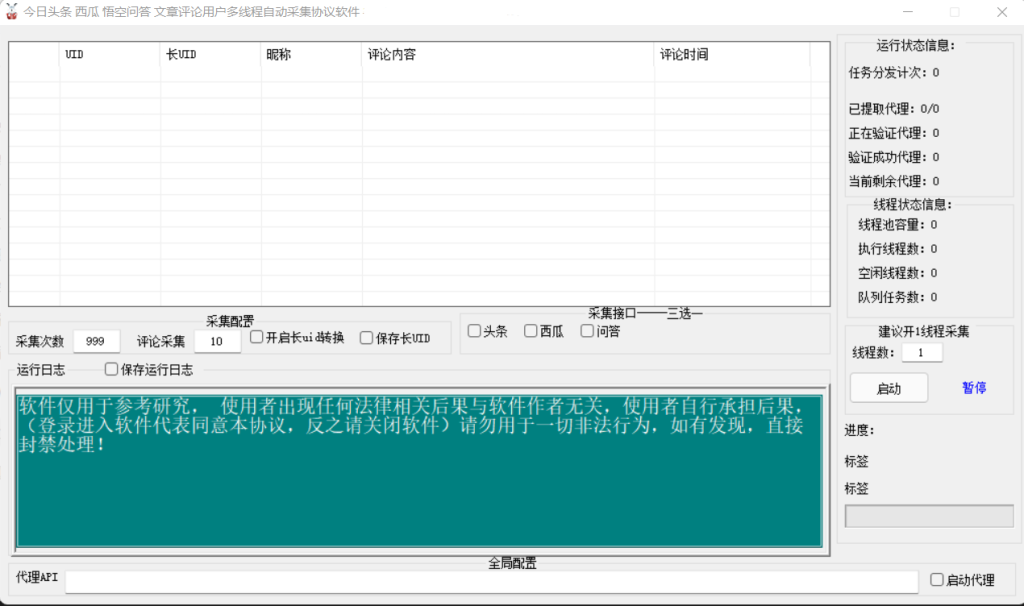The width and height of the screenshot is (1024, 606).
Task: Focus the 采集次数 field showing 999
Action: (96, 341)
